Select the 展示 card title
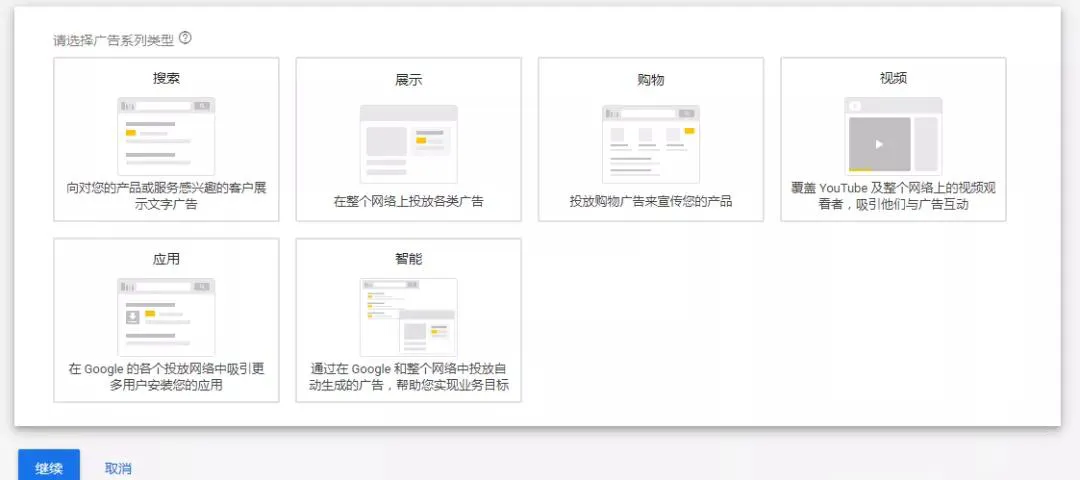Viewport: 1080px width, 480px height. click(408, 79)
